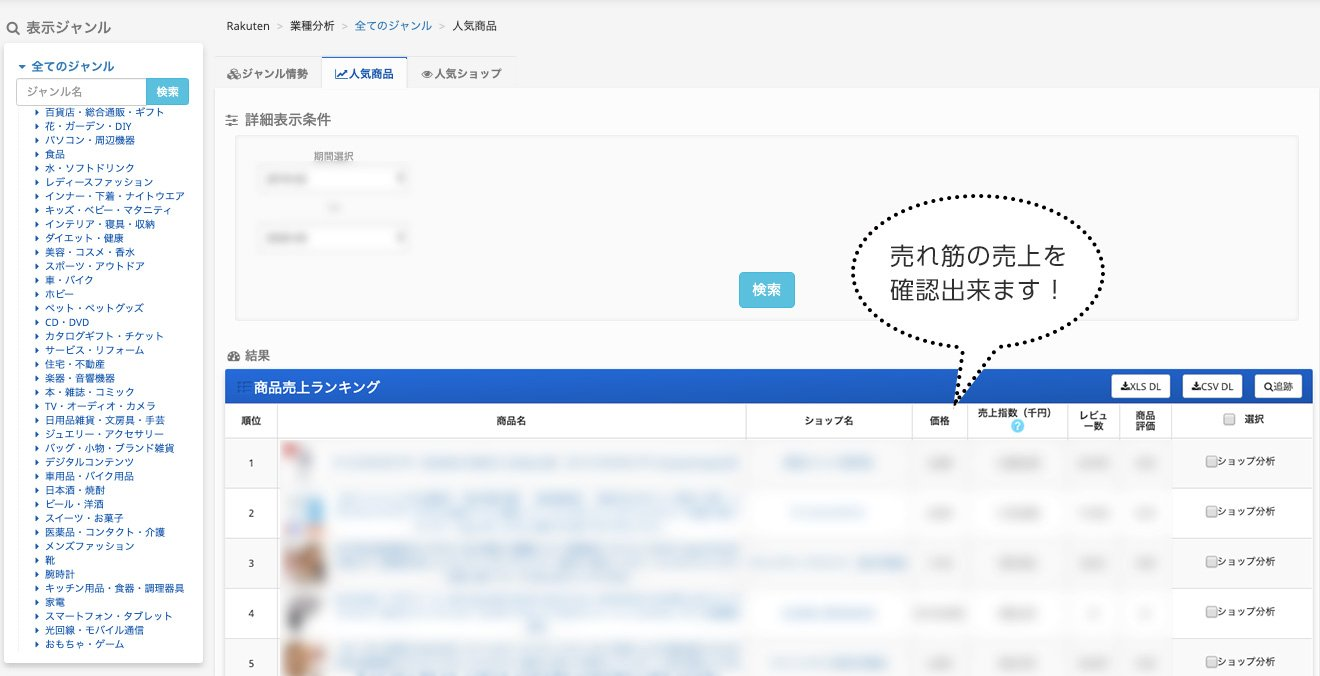Click the list icon beside 商品売上ランキング
This screenshot has height=676, width=1320.
tap(243, 387)
